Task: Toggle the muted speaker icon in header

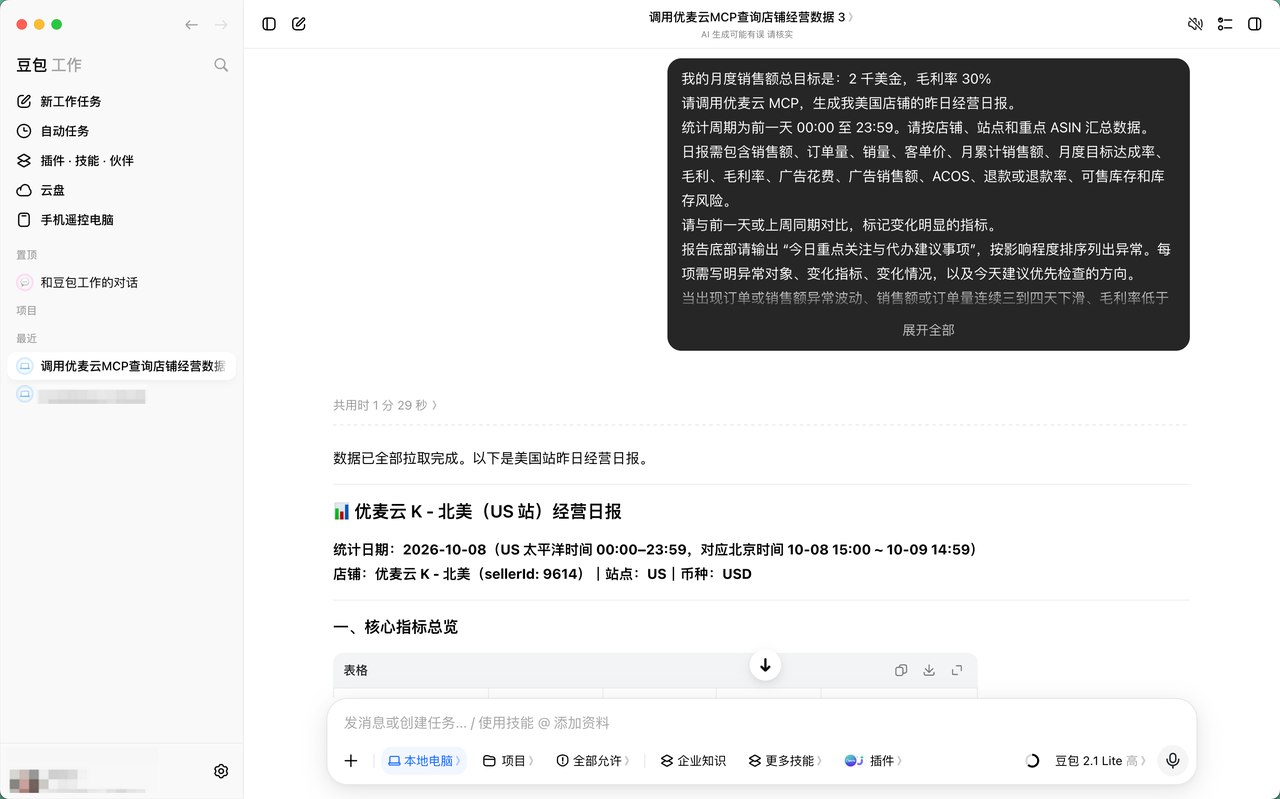Action: [x=1195, y=24]
